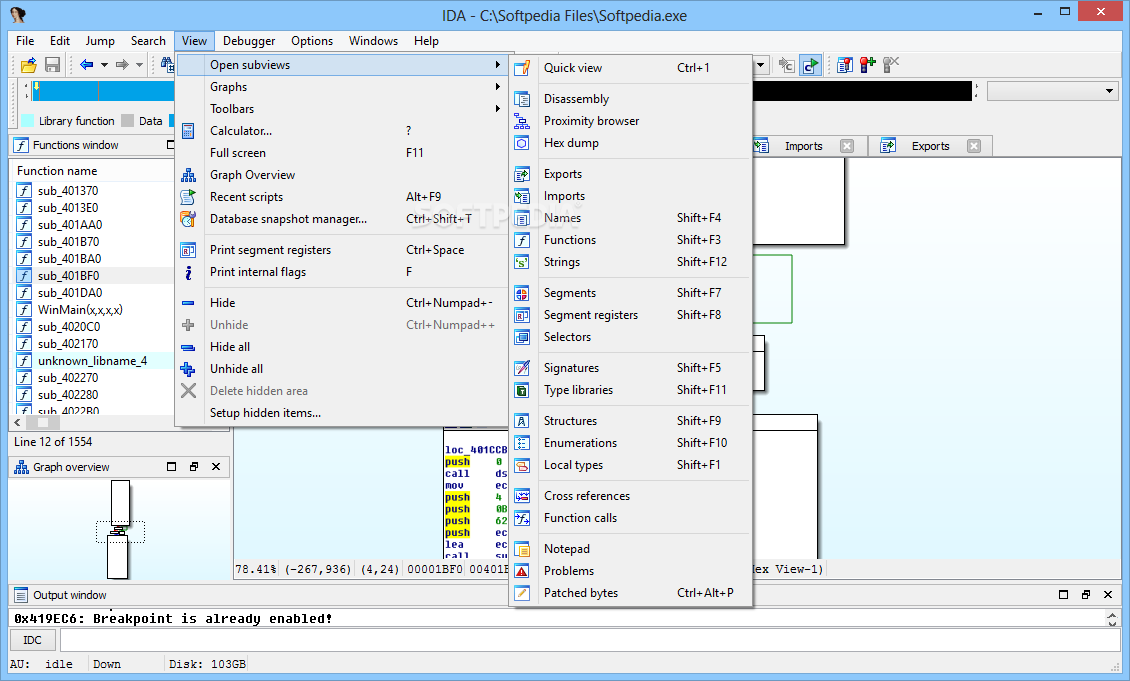The image size is (1130, 681).
Task: Click the Cross references submenu icon
Action: tap(522, 496)
